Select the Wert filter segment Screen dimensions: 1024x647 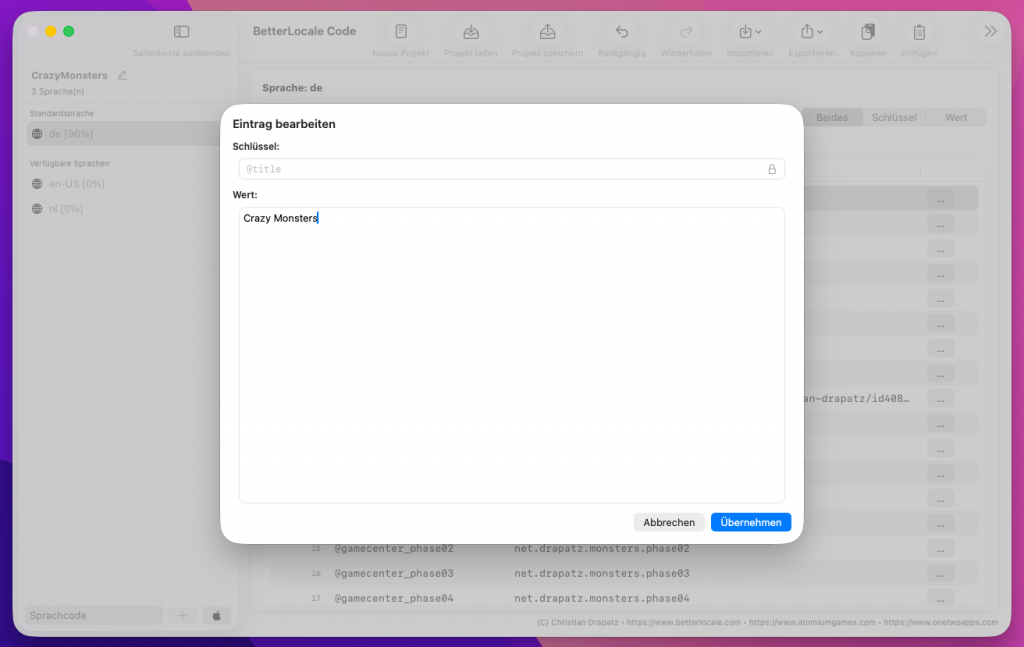tap(956, 117)
